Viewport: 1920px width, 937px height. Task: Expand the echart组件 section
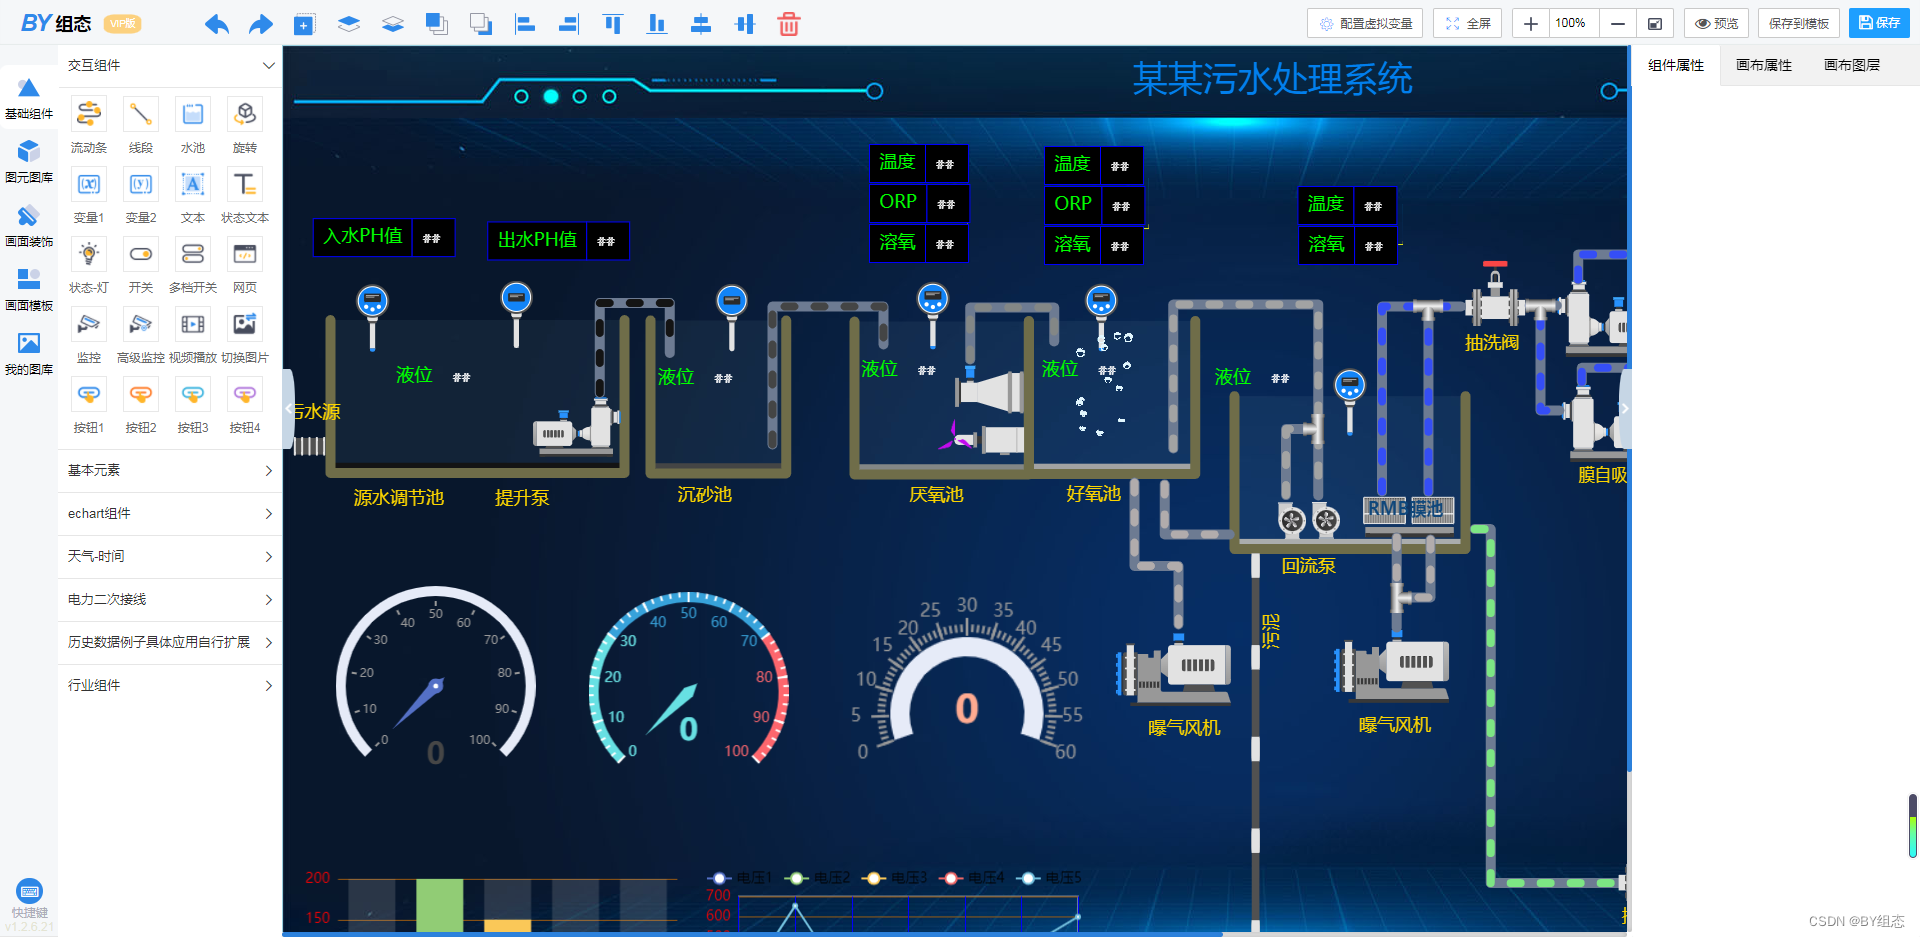coord(170,513)
